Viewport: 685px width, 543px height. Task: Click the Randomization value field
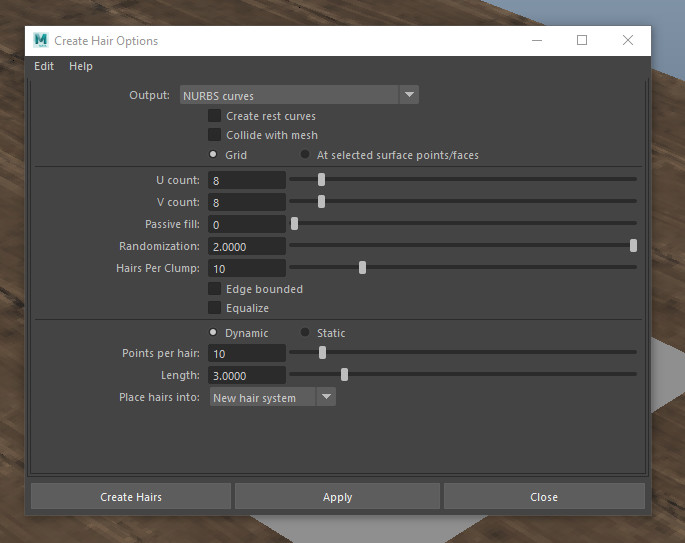(x=247, y=246)
